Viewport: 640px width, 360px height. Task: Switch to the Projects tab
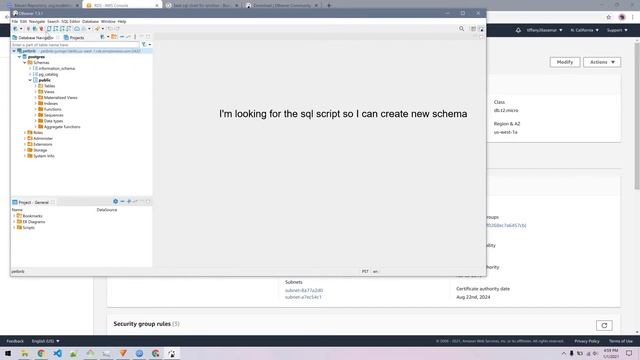(74, 38)
